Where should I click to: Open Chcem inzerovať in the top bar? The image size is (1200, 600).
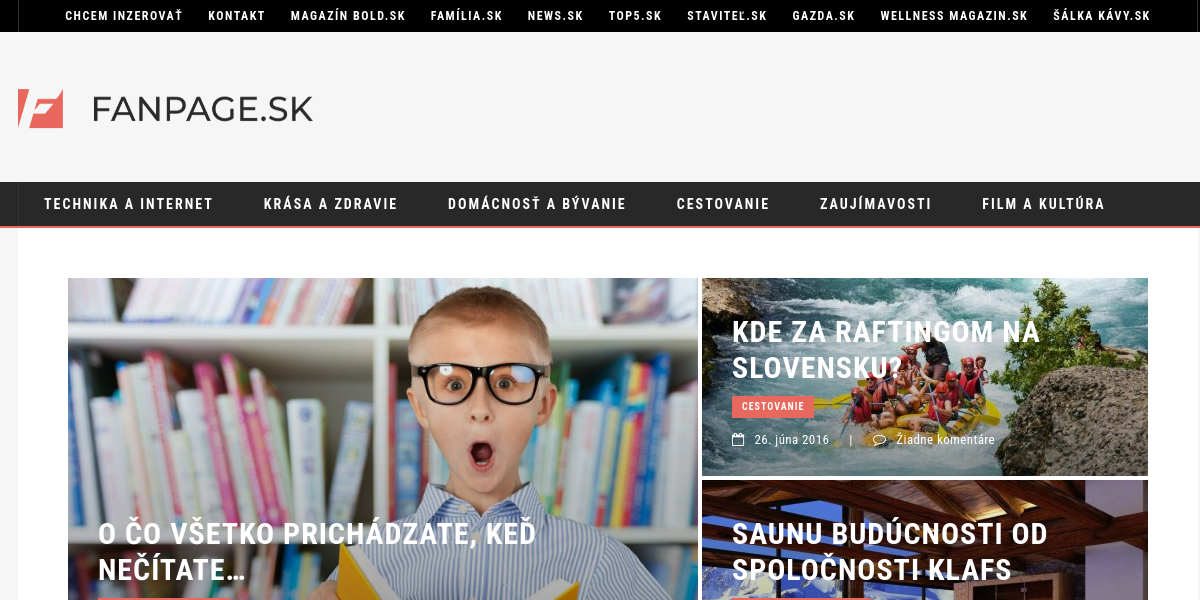[x=124, y=16]
